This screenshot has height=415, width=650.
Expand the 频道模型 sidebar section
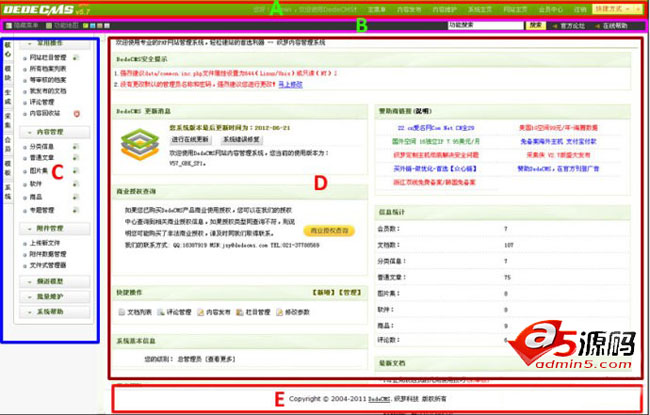(54, 282)
